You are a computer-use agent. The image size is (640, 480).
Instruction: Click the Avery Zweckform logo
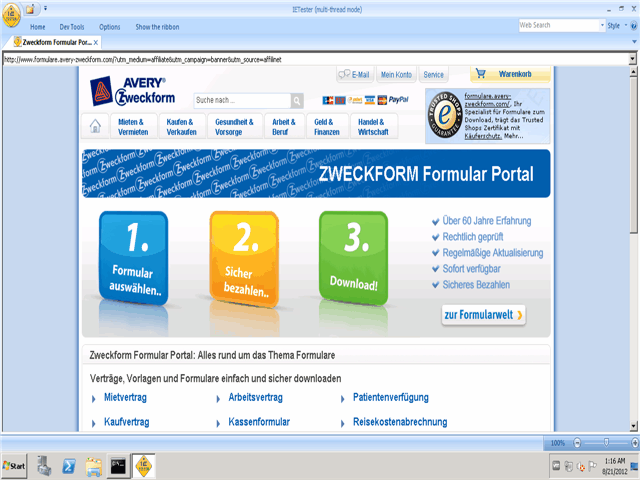click(x=132, y=91)
